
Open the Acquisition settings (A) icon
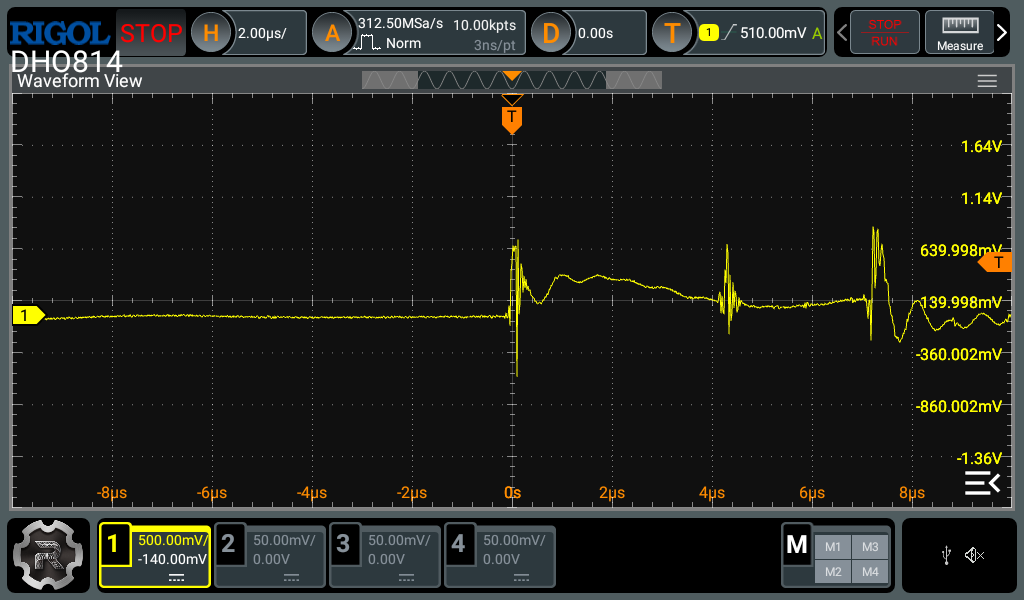[332, 33]
